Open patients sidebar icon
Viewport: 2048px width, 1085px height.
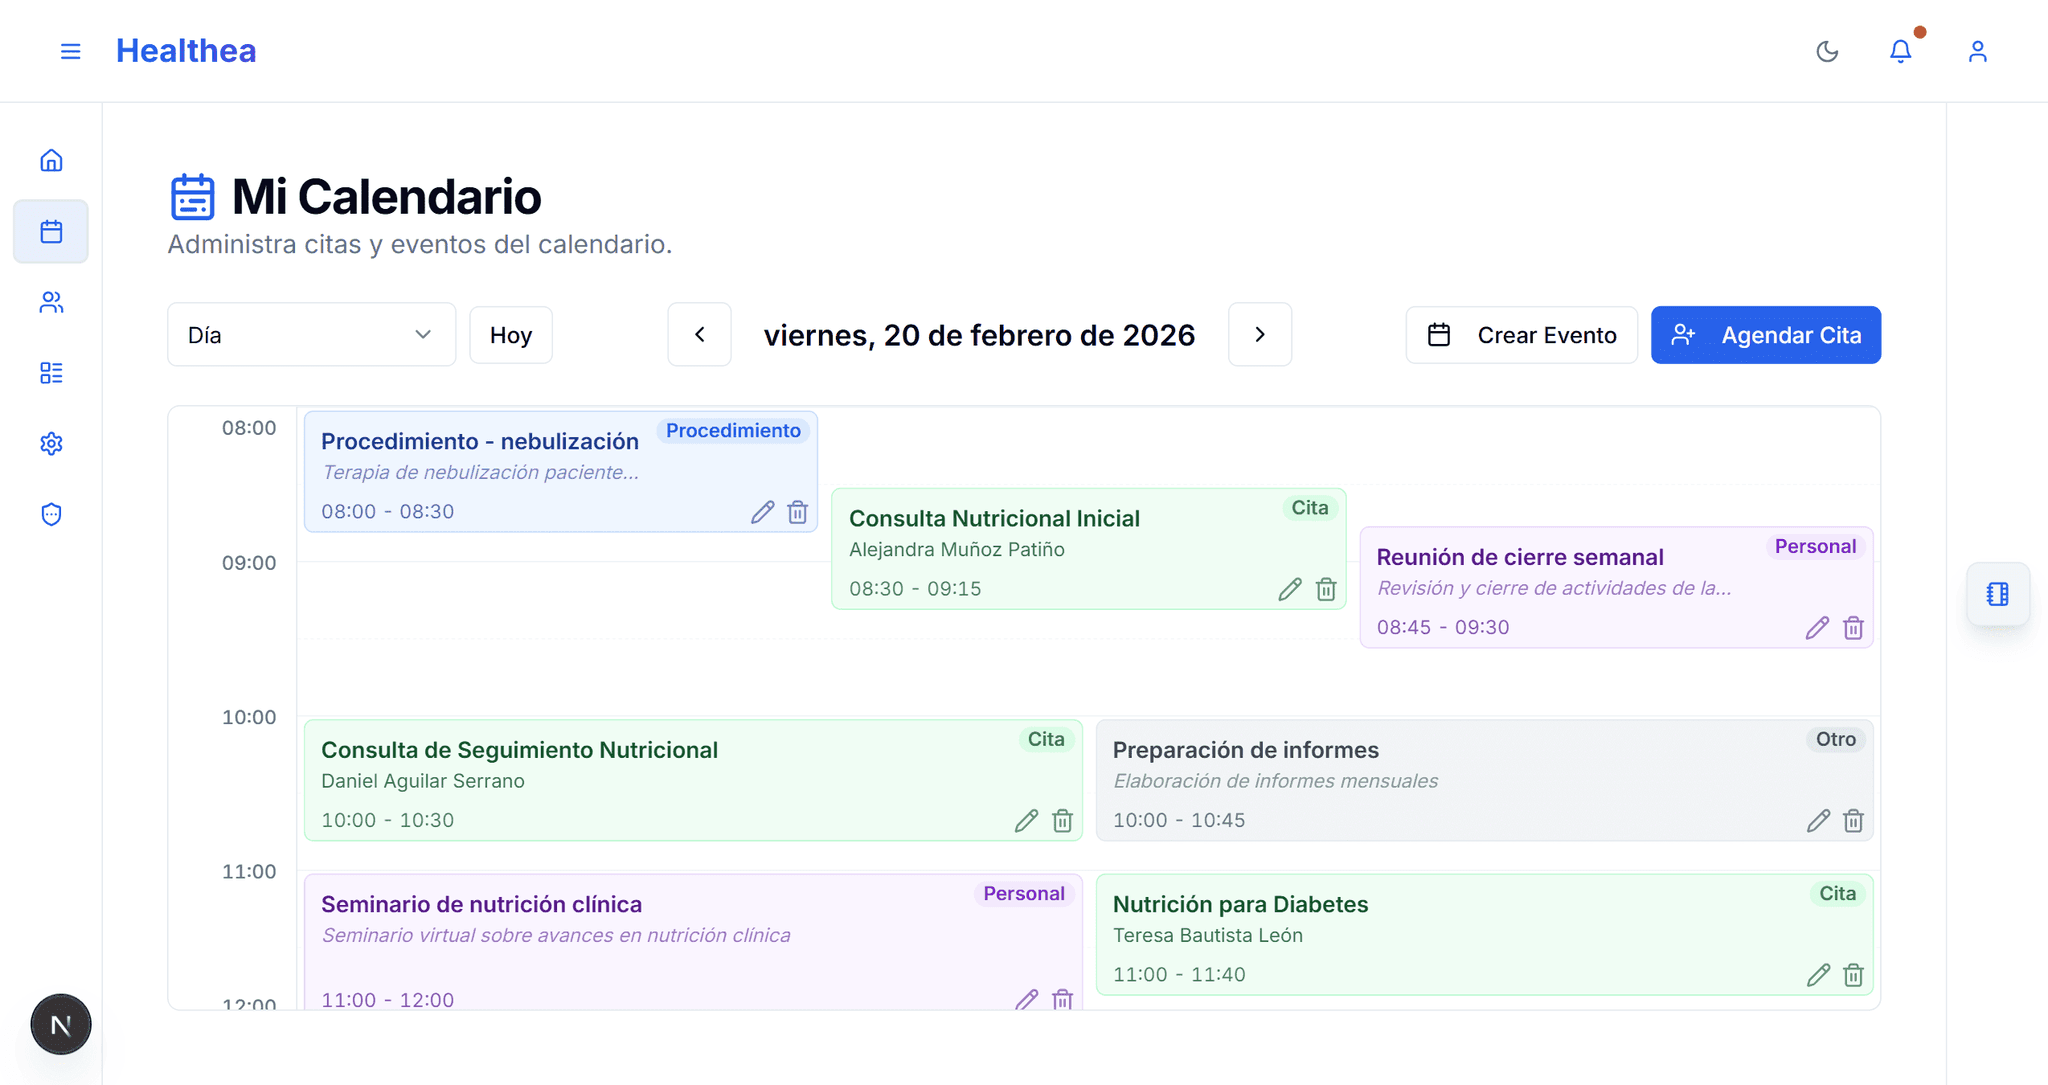pos(51,302)
